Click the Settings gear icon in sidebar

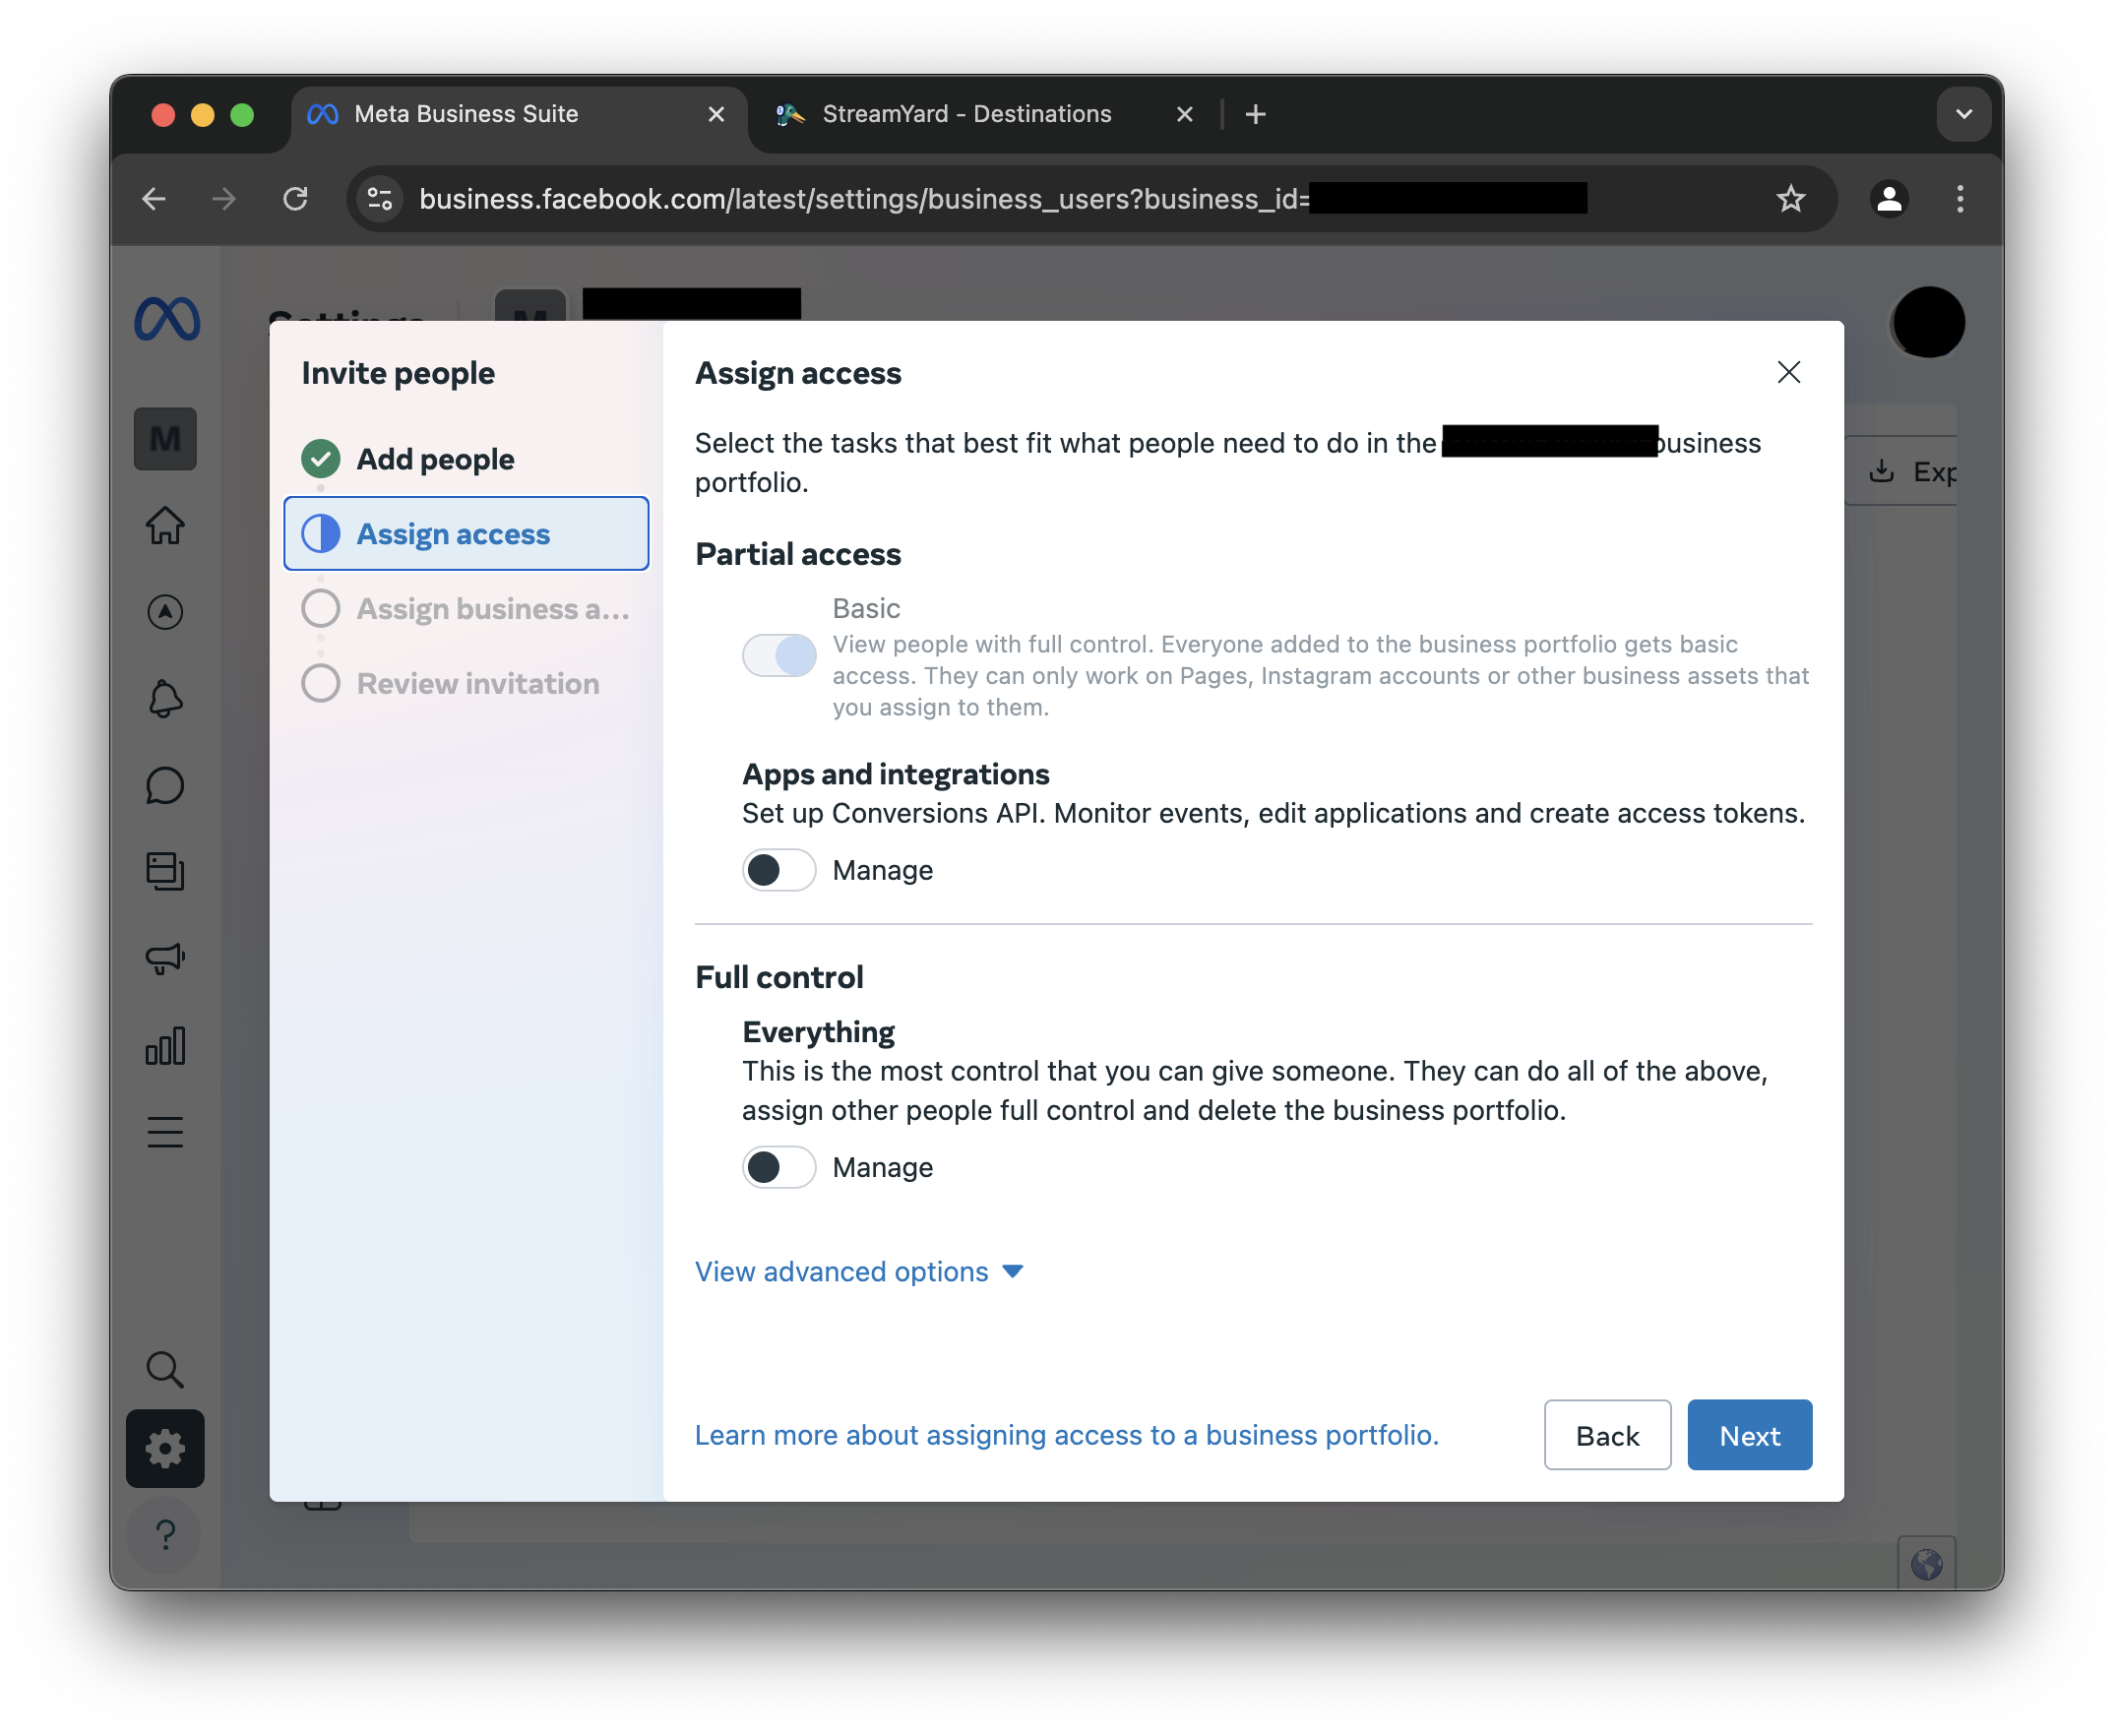tap(165, 1448)
